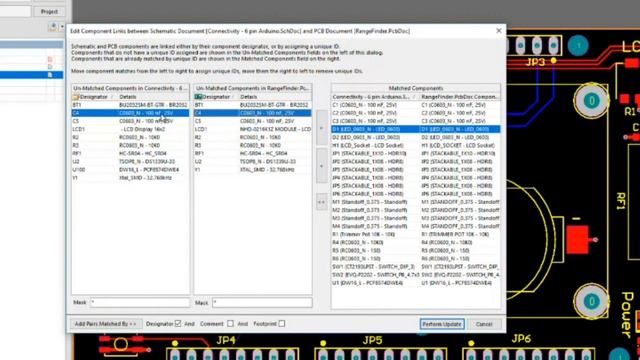Select C5 in the PCB un-matched list
The height and width of the screenshot is (360, 640).
[x=253, y=121]
